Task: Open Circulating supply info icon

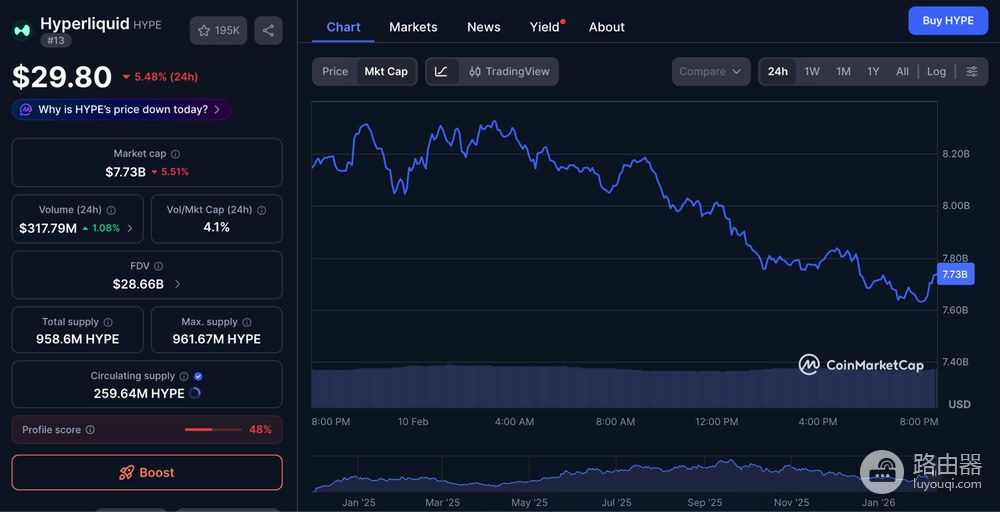Action: [184, 376]
